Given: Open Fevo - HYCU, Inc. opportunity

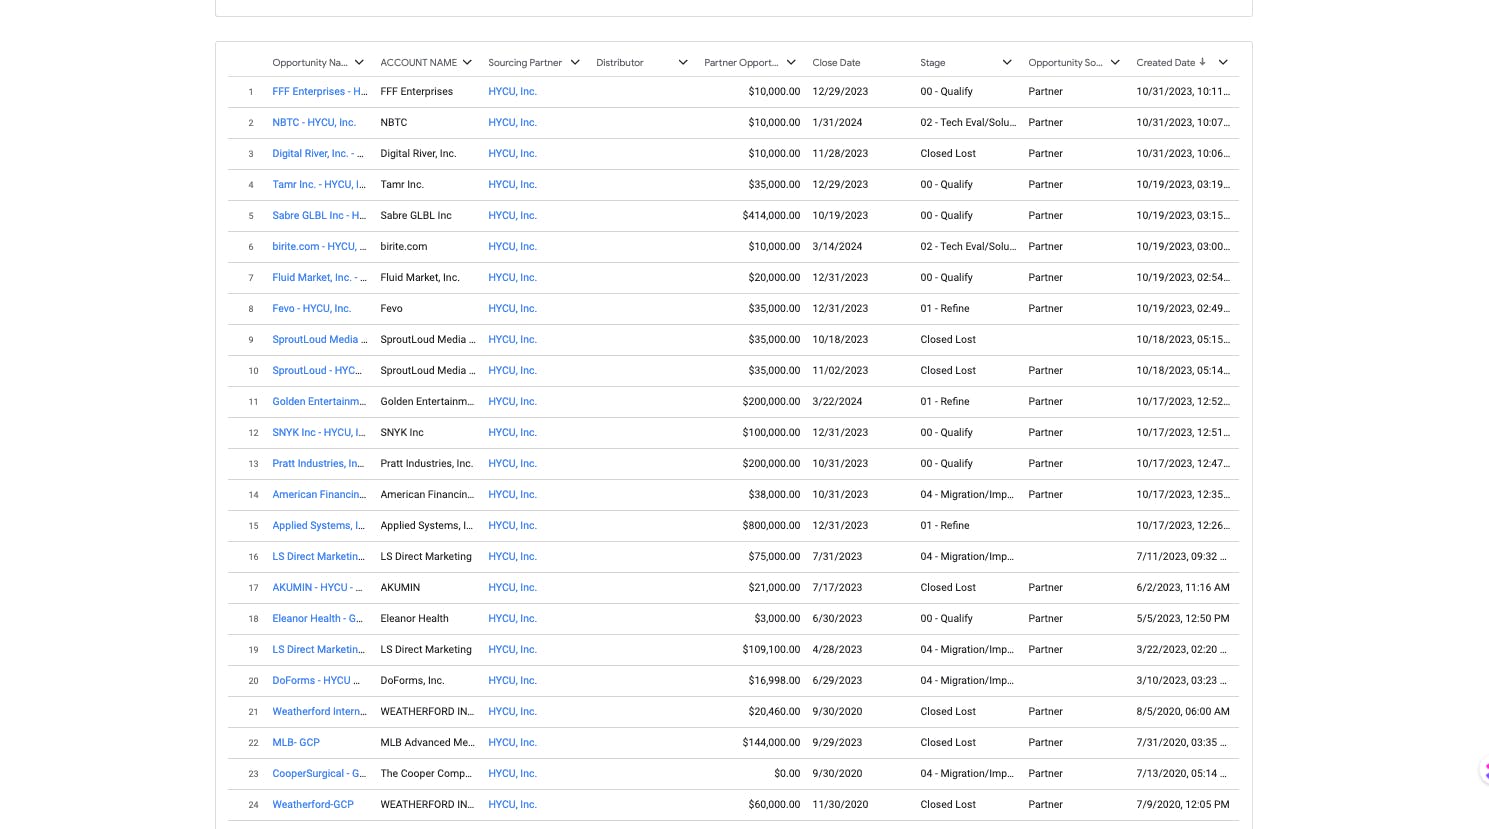Looking at the screenshot, I should pos(312,308).
